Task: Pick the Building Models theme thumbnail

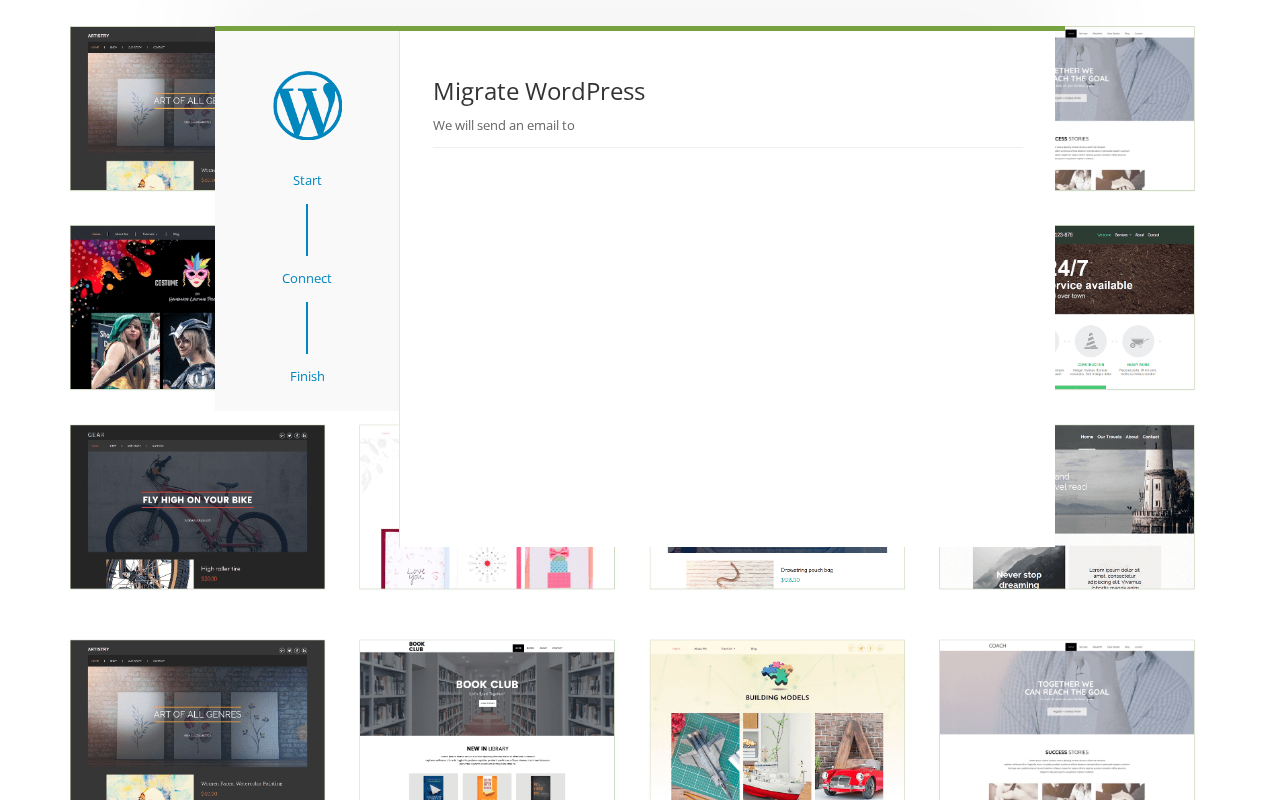Action: pos(777,720)
